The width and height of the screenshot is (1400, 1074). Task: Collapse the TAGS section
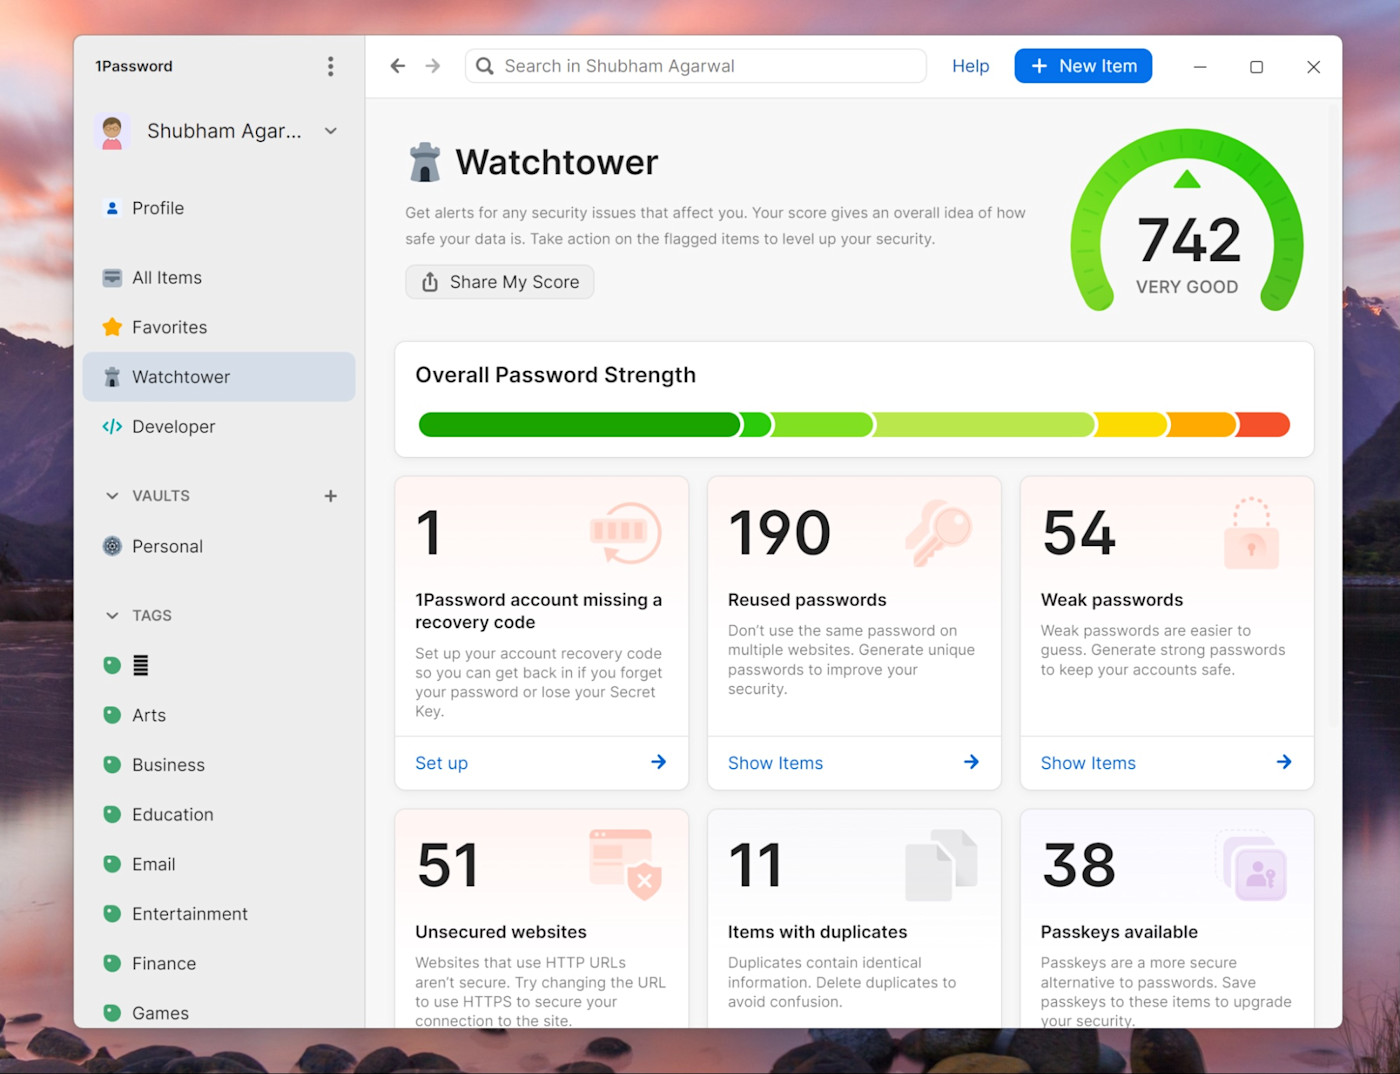[112, 615]
